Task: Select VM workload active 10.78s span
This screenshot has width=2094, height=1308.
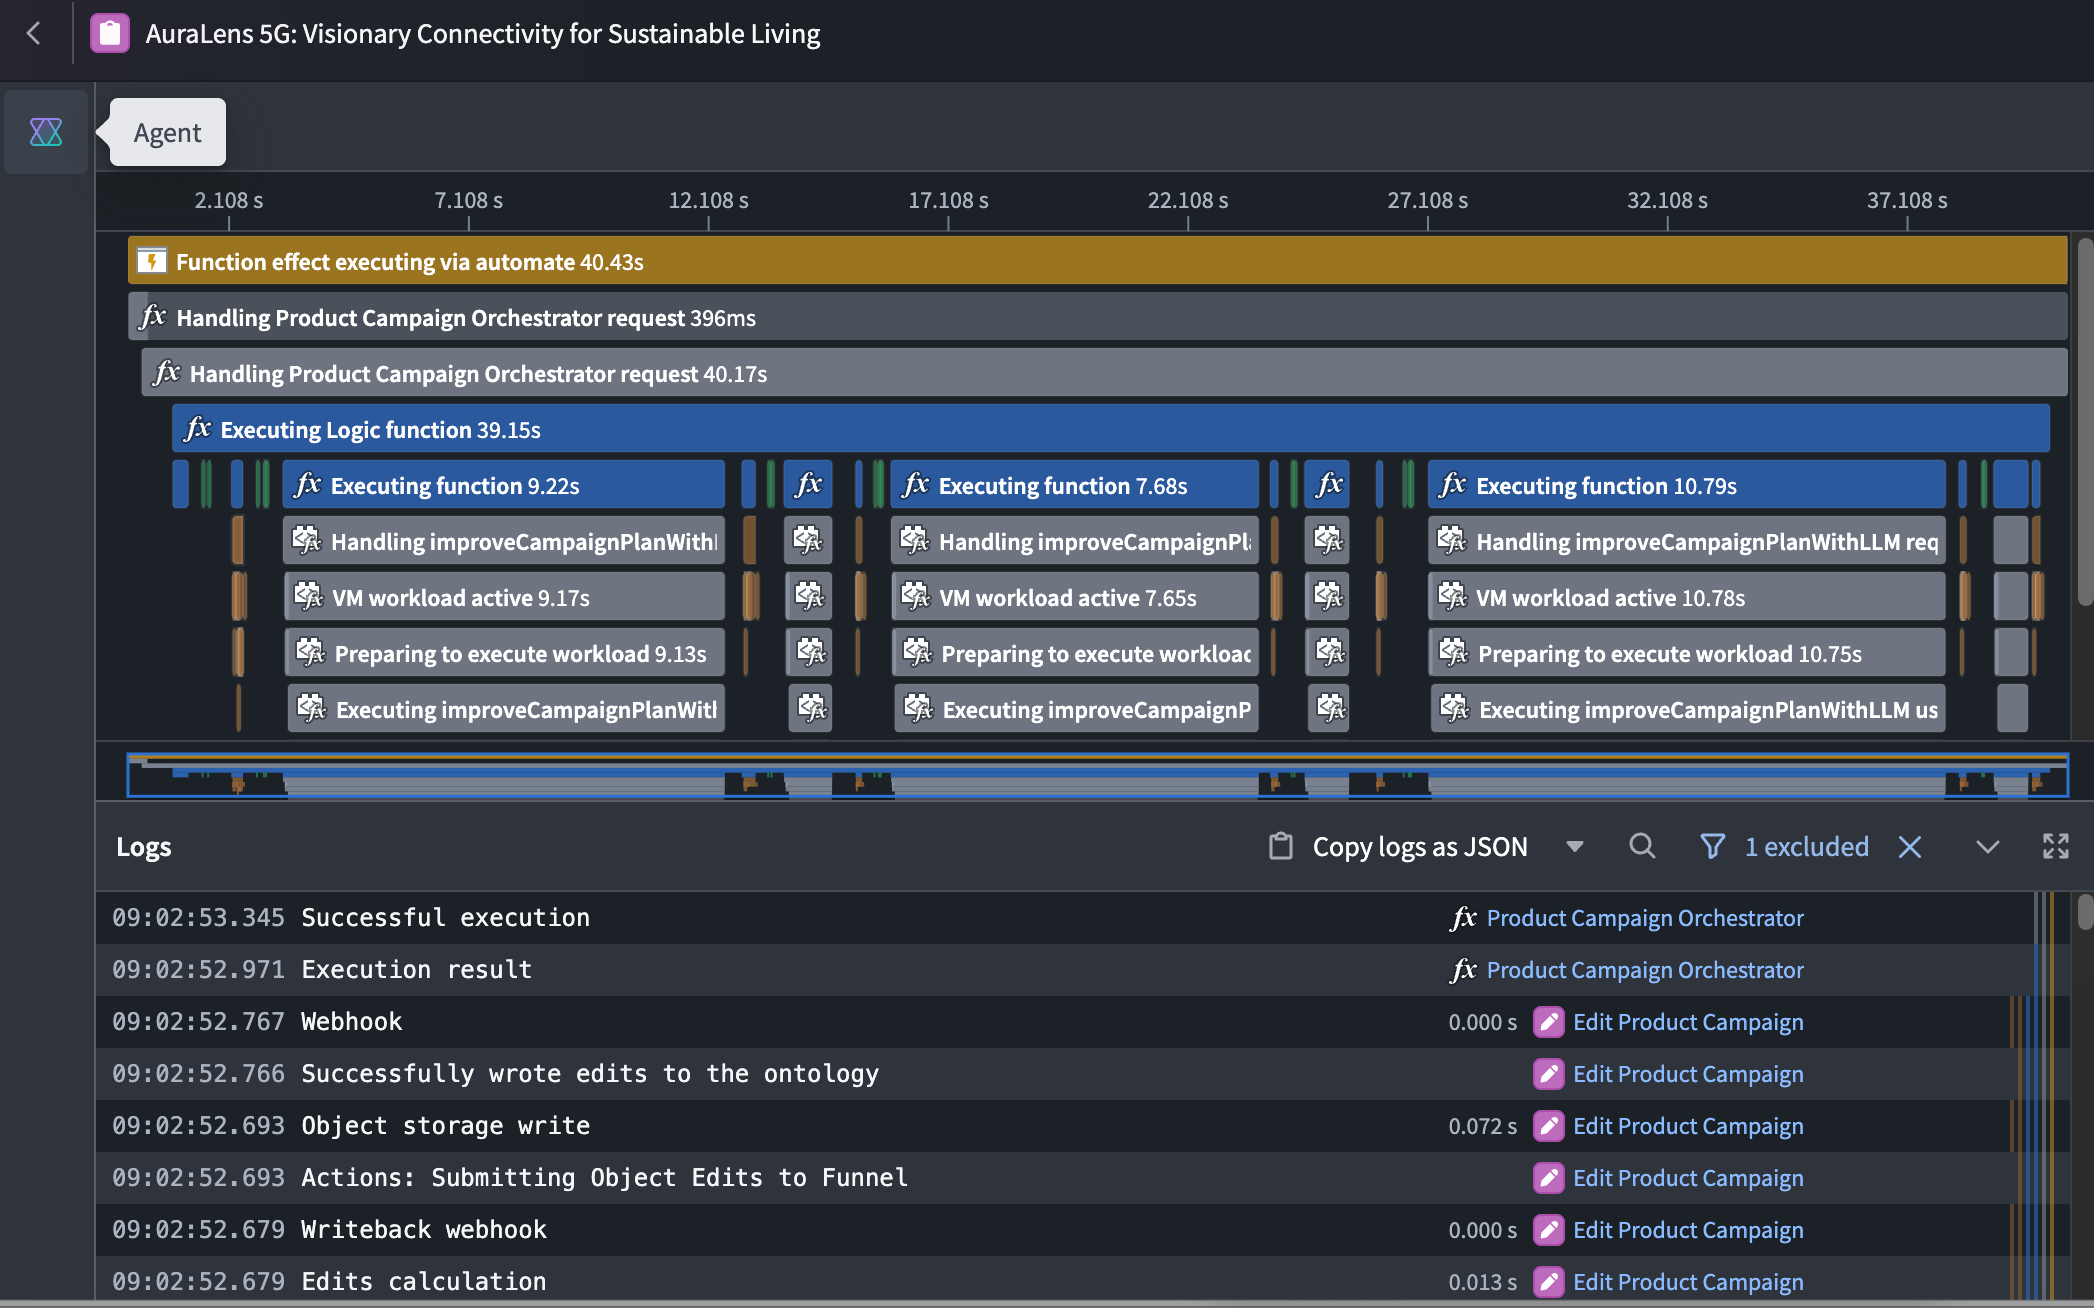Action: point(1688,598)
